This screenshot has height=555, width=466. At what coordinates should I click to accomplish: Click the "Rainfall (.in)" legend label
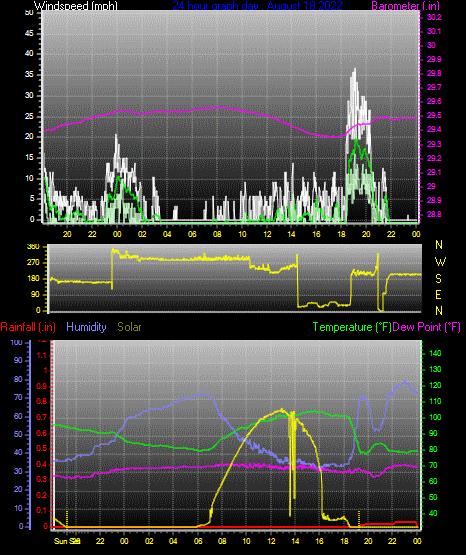(28, 327)
